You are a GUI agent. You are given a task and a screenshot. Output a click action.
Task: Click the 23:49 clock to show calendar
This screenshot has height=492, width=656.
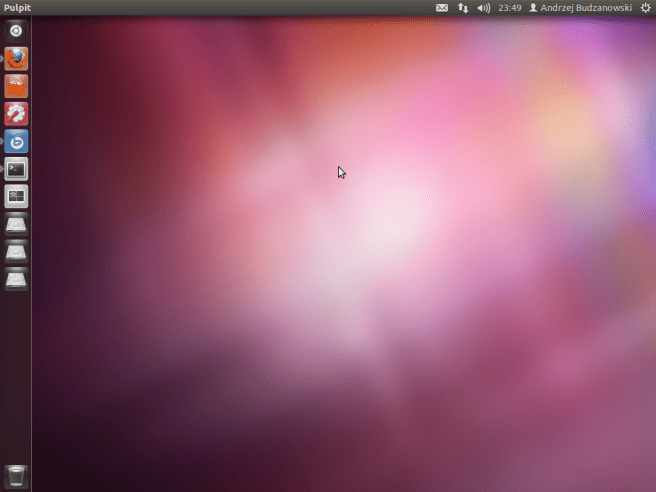pyautogui.click(x=509, y=8)
